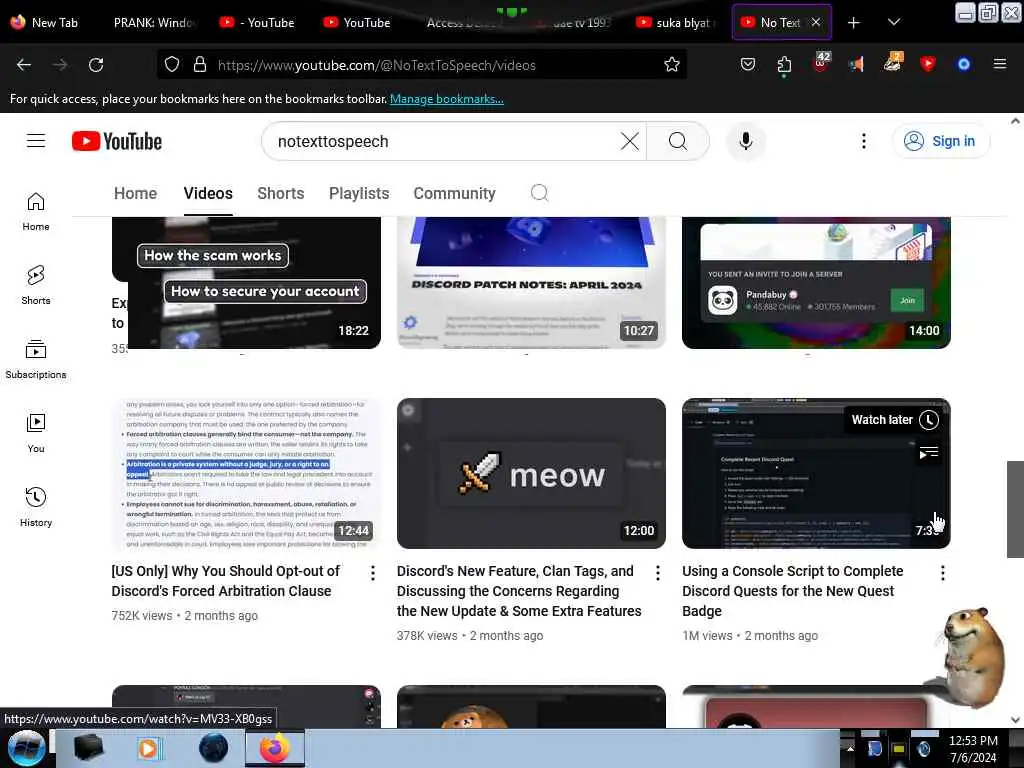
Task: Save page to Pocket
Action: [x=748, y=65]
